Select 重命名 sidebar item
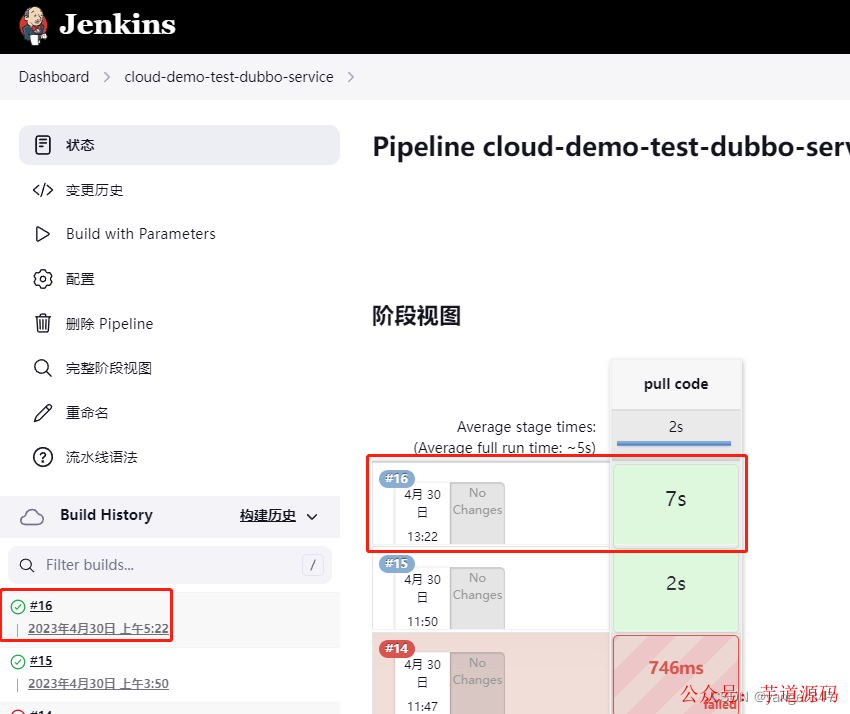Image resolution: width=850 pixels, height=714 pixels. 87,413
